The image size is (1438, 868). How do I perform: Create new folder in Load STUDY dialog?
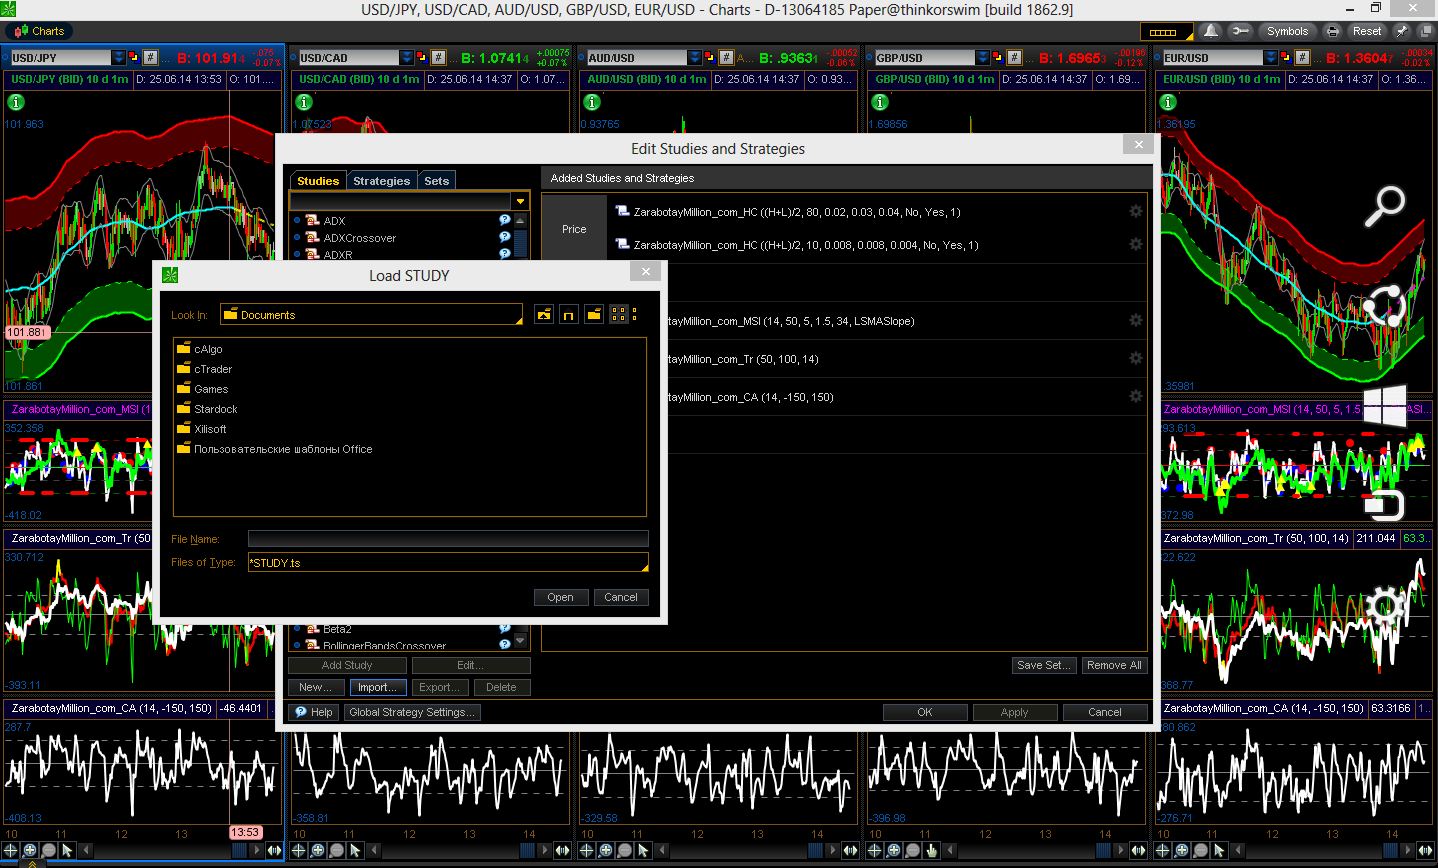tap(594, 315)
